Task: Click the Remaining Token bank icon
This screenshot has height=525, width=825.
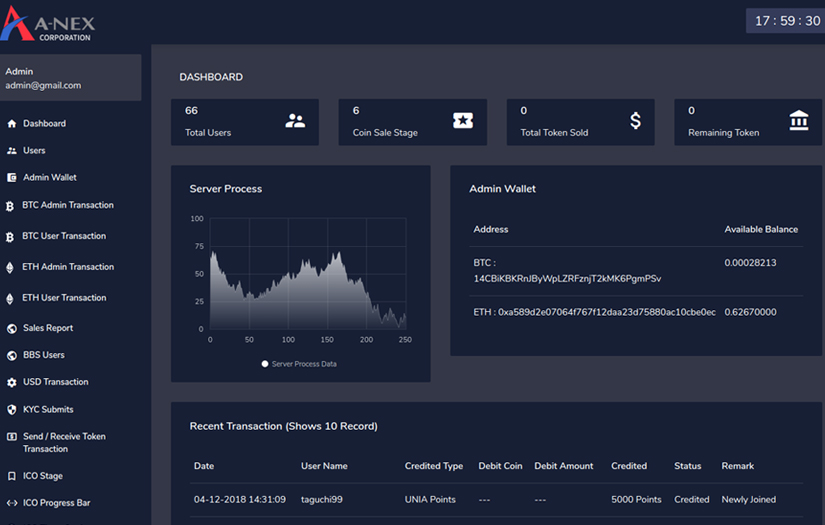Action: point(799,120)
